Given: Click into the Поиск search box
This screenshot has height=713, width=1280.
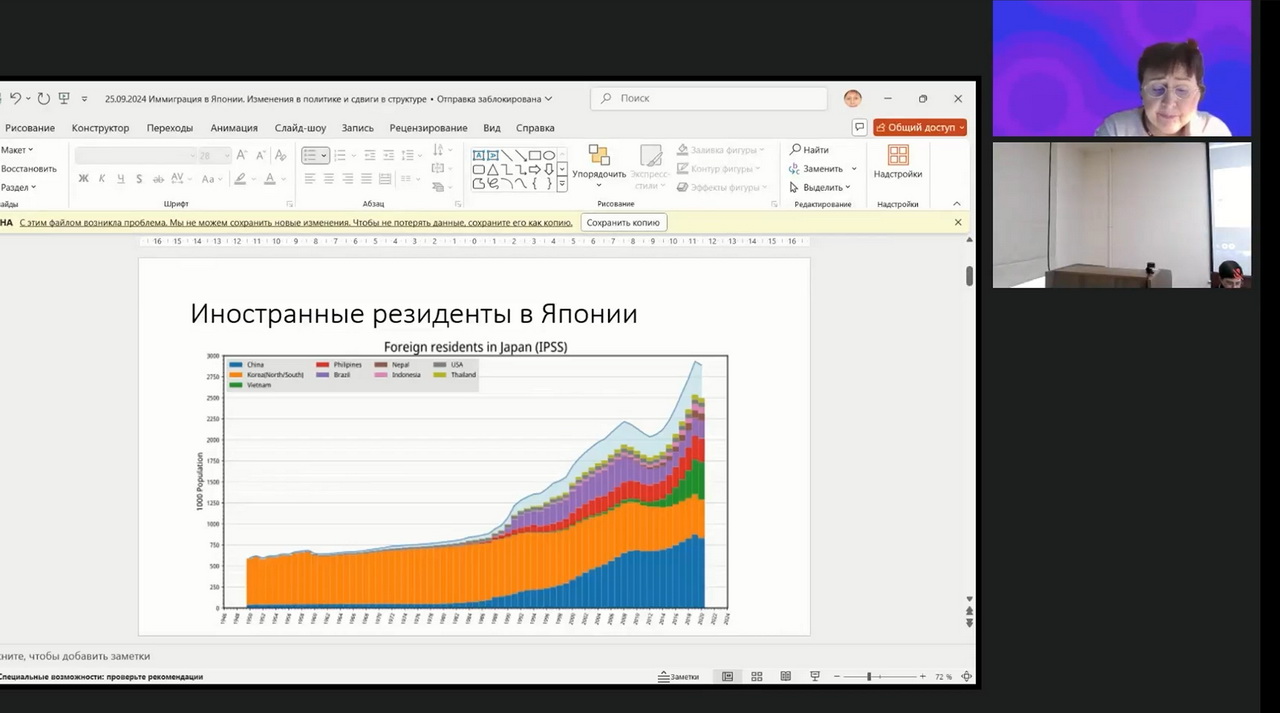Looking at the screenshot, I should [x=709, y=98].
